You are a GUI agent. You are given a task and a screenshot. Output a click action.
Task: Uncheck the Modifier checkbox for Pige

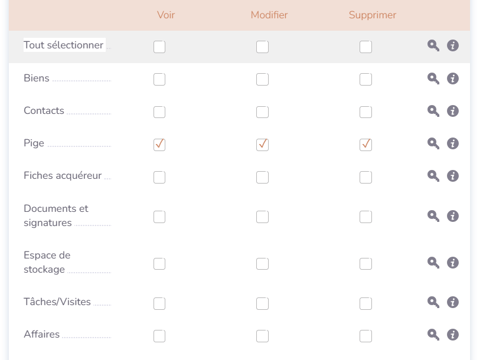point(262,145)
